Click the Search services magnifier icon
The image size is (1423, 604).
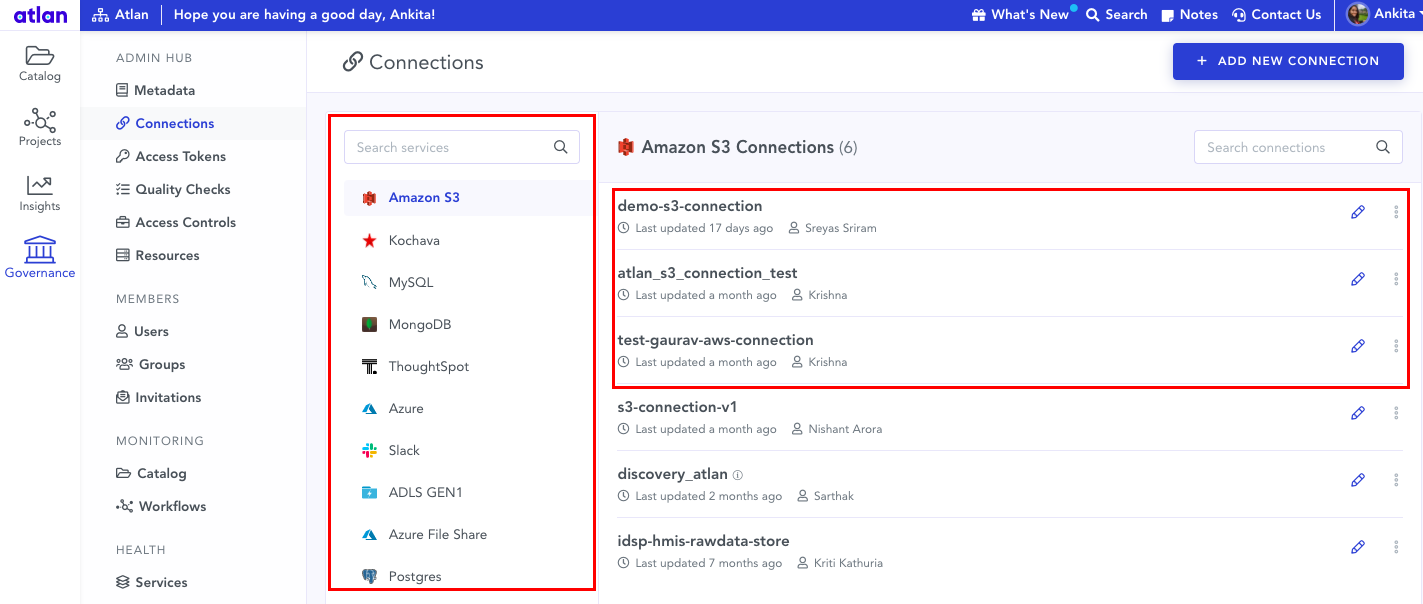point(561,147)
